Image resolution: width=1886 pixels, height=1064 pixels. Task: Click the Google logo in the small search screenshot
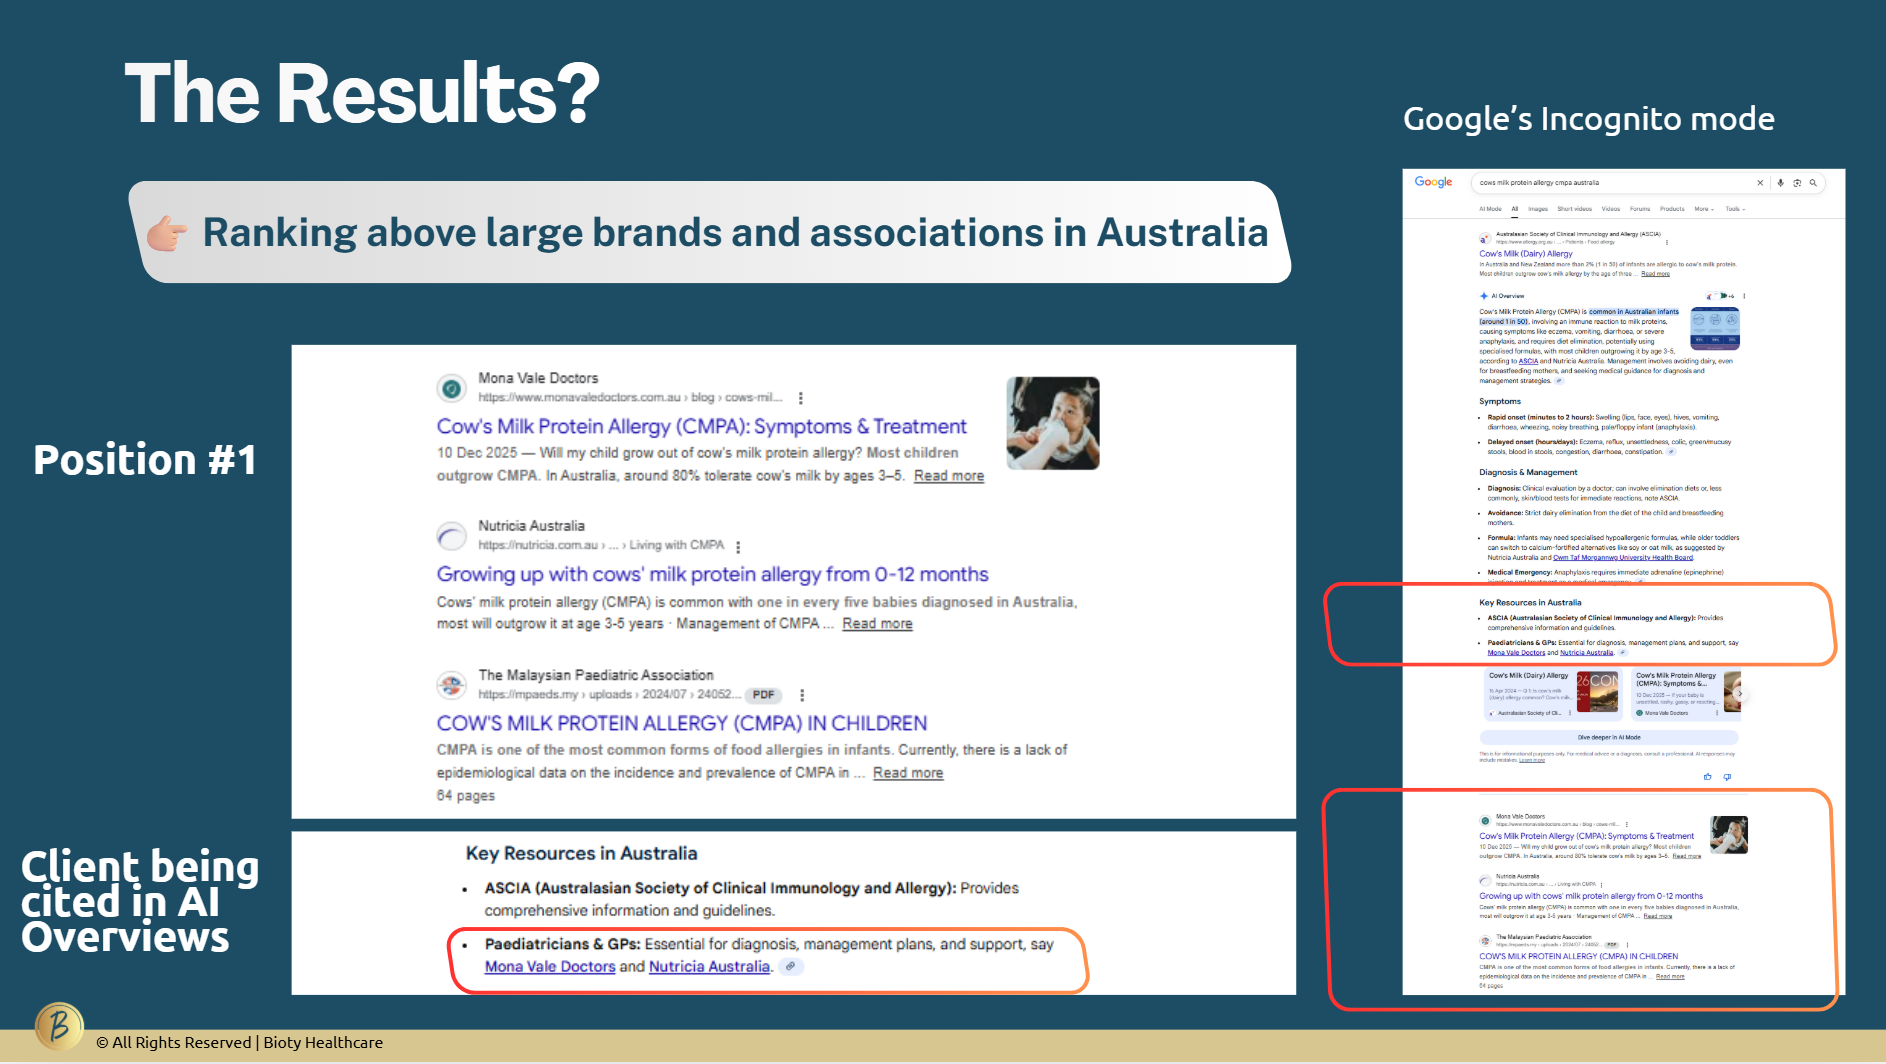[x=1433, y=182]
